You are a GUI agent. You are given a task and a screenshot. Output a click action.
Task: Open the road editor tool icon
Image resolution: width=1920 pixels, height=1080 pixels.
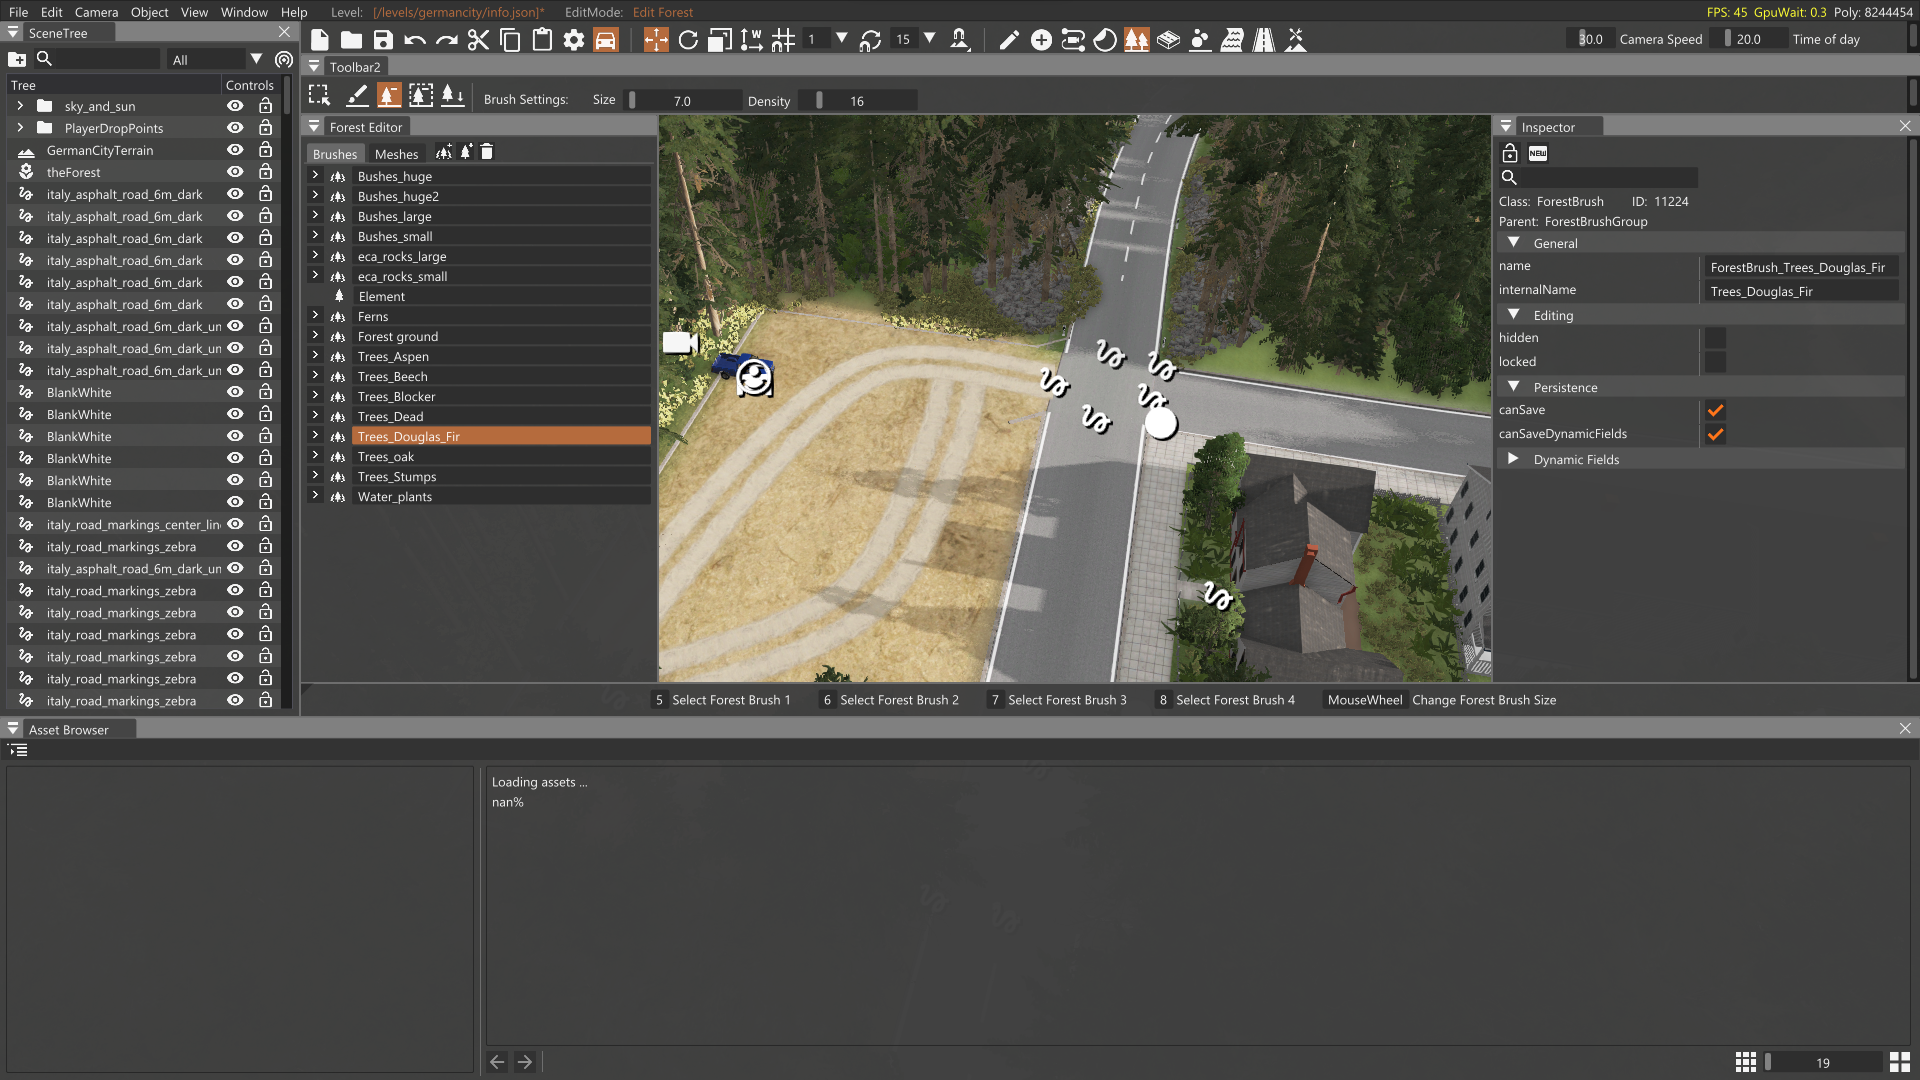[x=1264, y=40]
